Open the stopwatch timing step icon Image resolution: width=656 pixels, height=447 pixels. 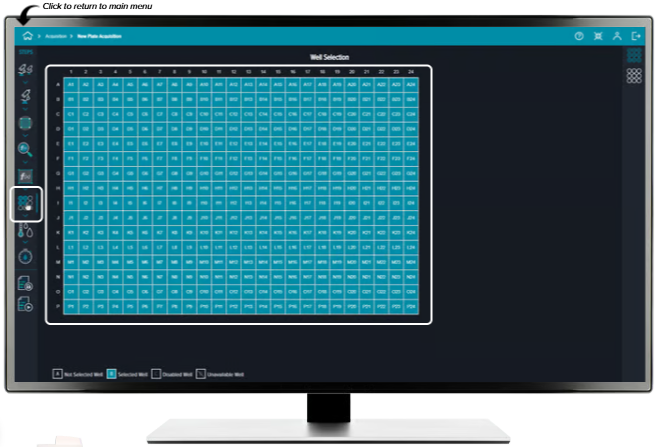click(26, 256)
